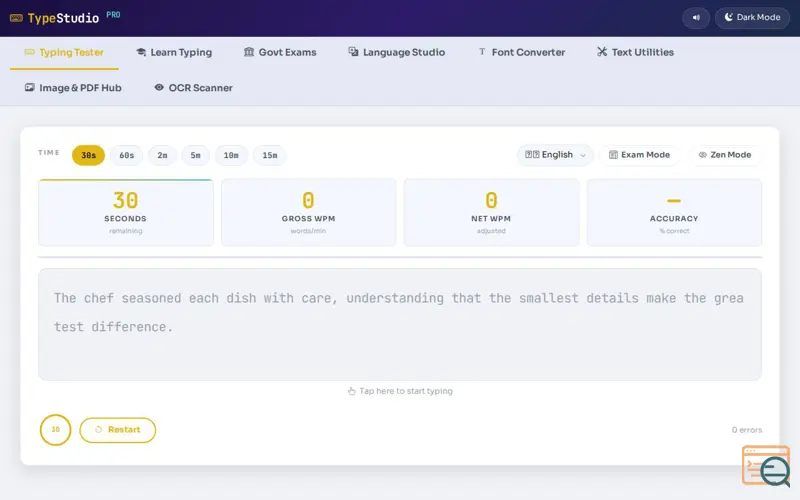Open the OCR Scanner tab
This screenshot has height=500, width=800.
pyautogui.click(x=193, y=88)
